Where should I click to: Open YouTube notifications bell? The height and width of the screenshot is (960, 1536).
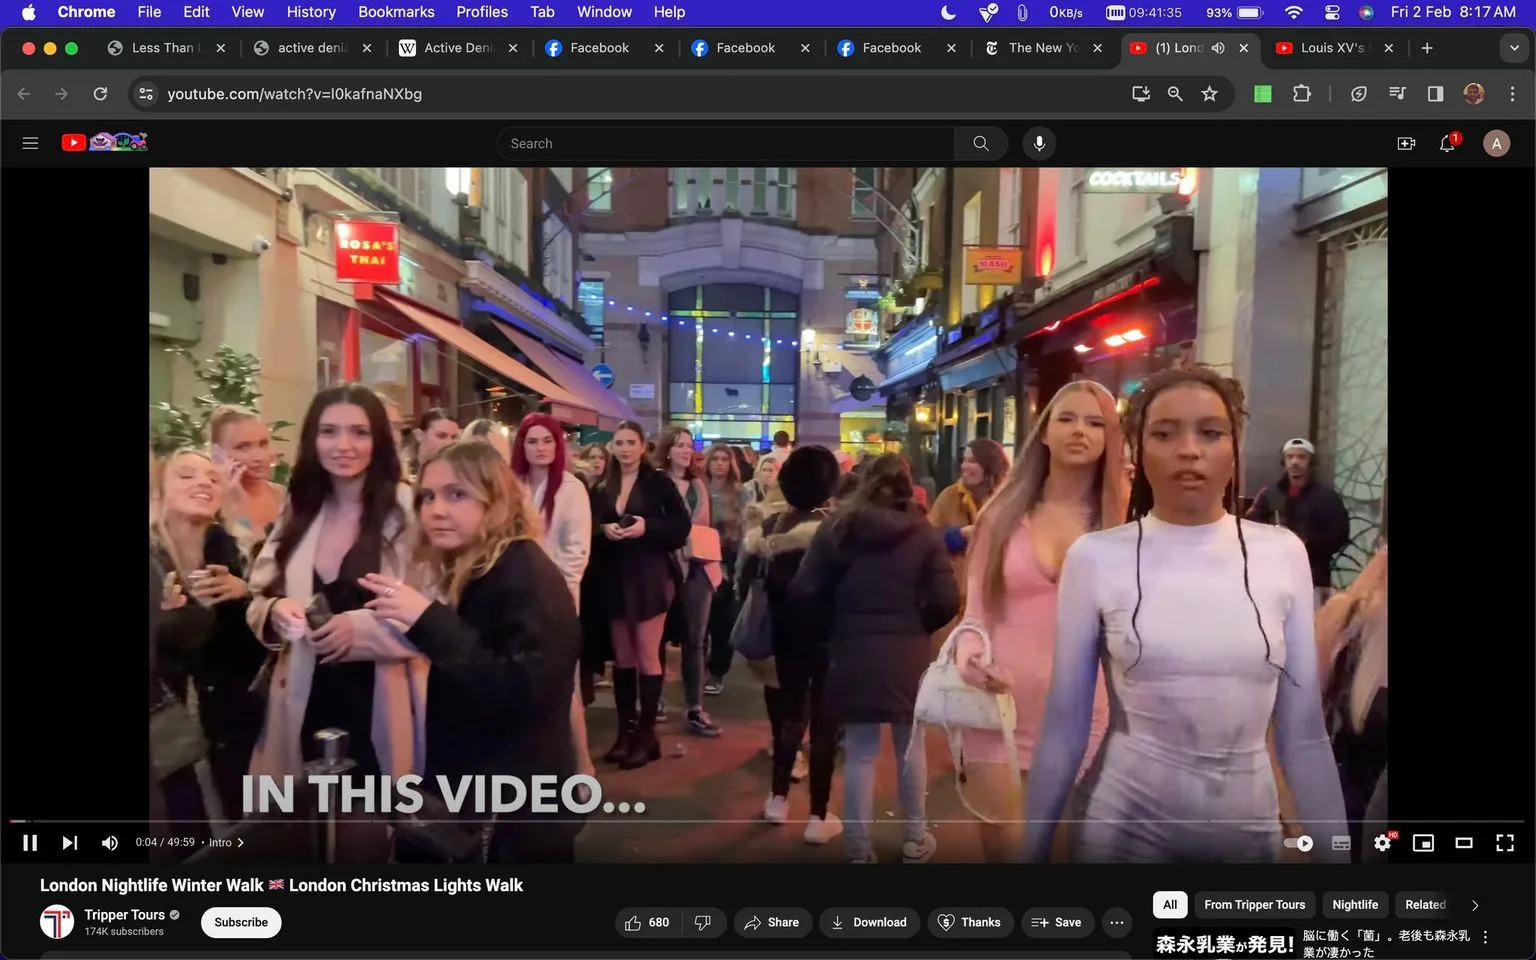point(1447,144)
